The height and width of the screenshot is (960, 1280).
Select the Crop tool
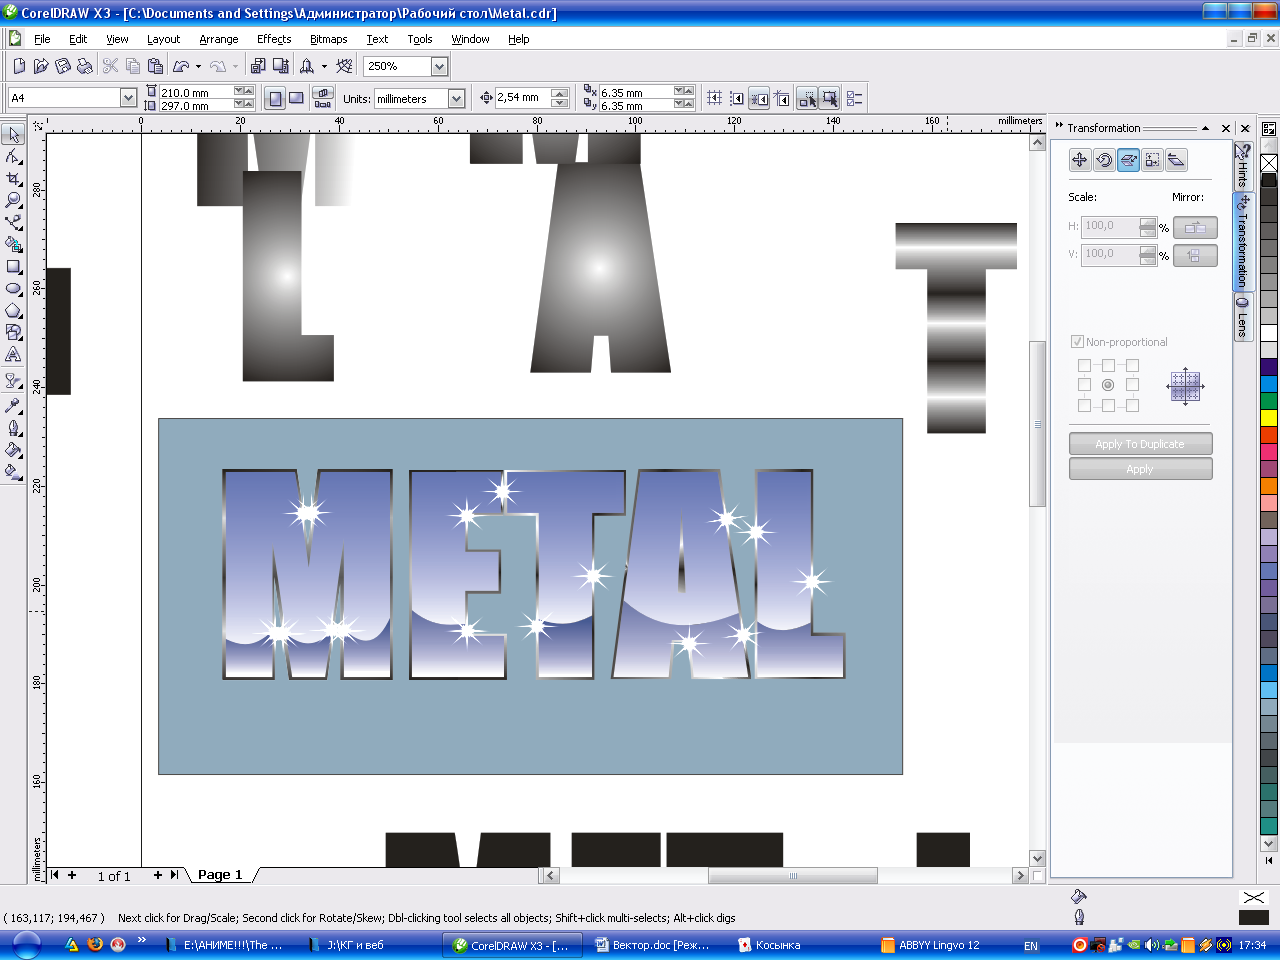click(14, 179)
